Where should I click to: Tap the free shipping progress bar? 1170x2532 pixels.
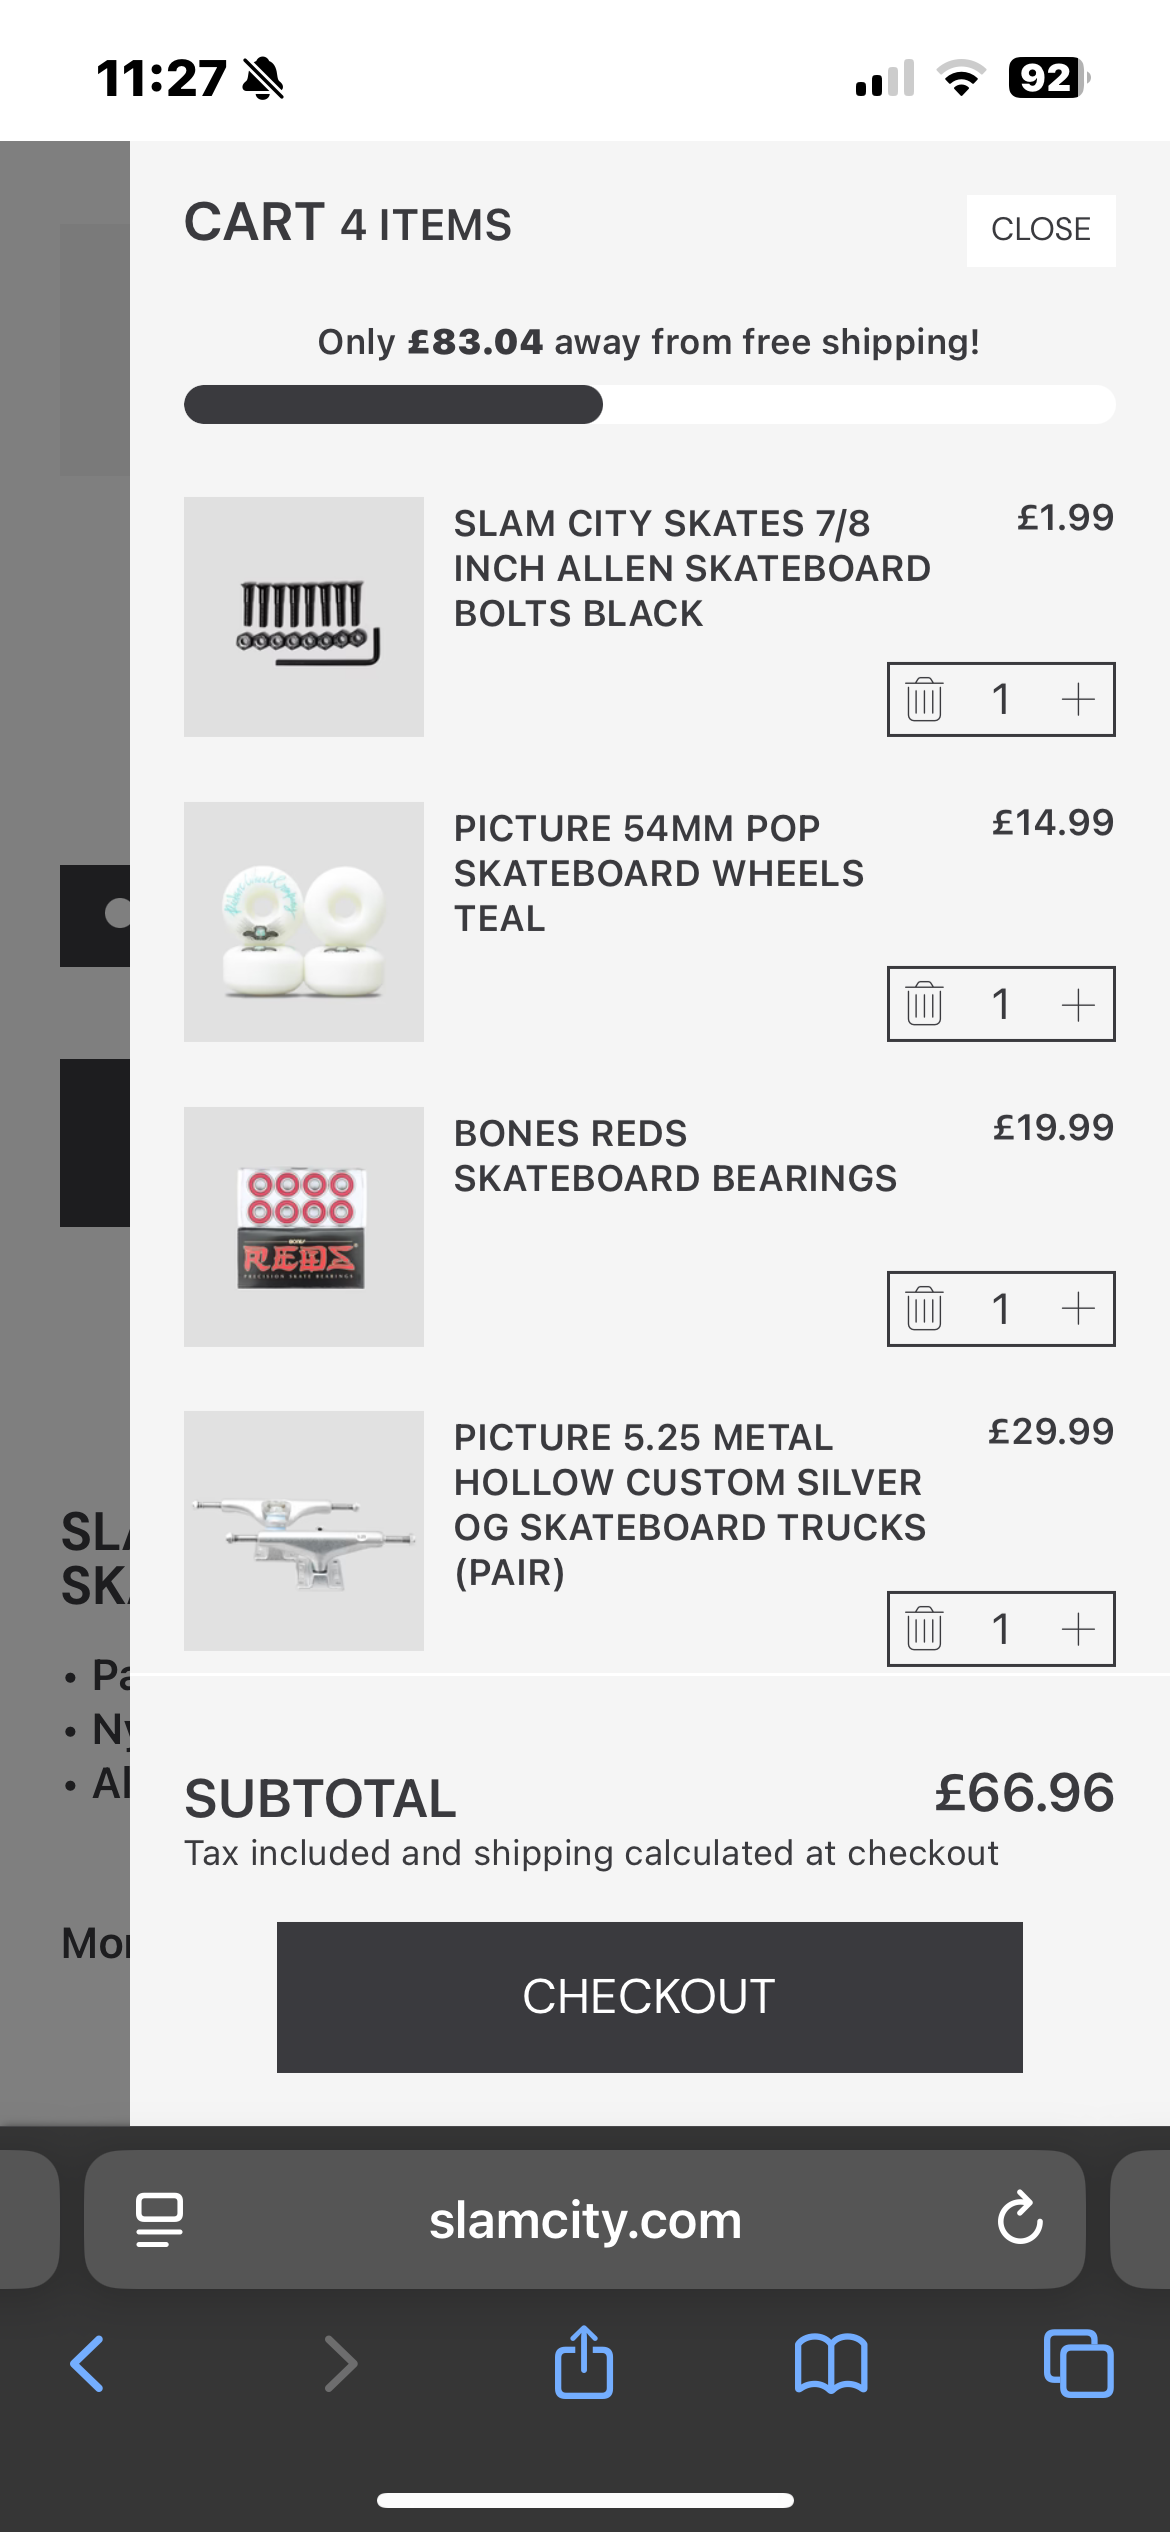point(649,405)
